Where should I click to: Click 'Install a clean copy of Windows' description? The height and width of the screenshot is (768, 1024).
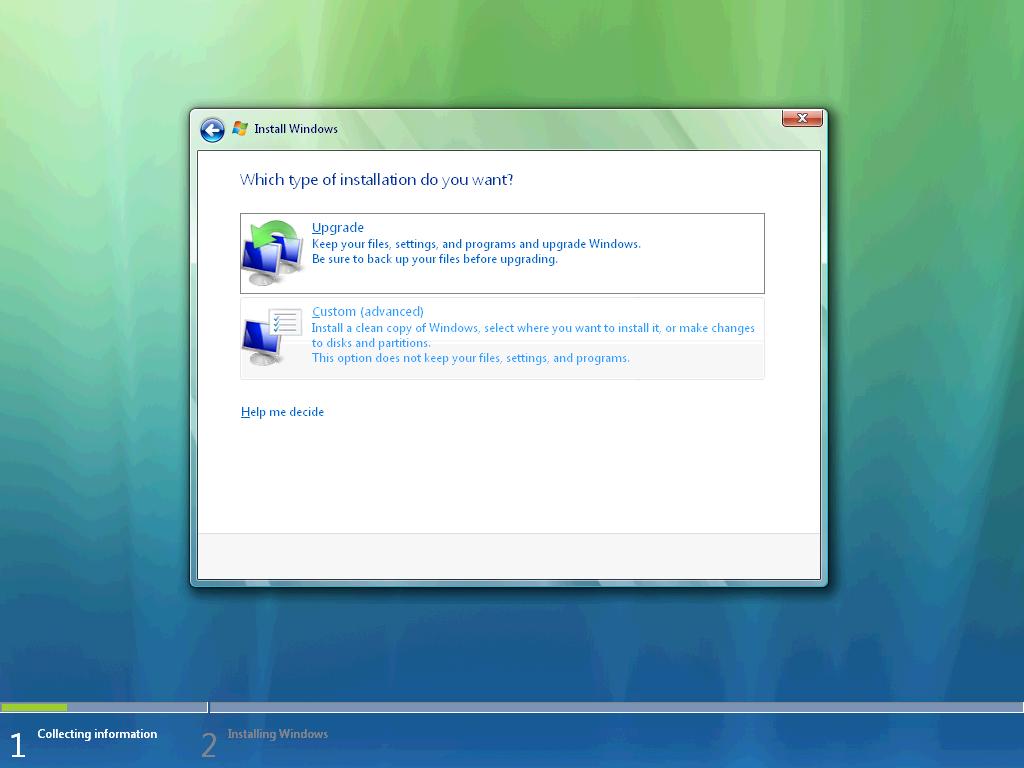click(x=533, y=335)
